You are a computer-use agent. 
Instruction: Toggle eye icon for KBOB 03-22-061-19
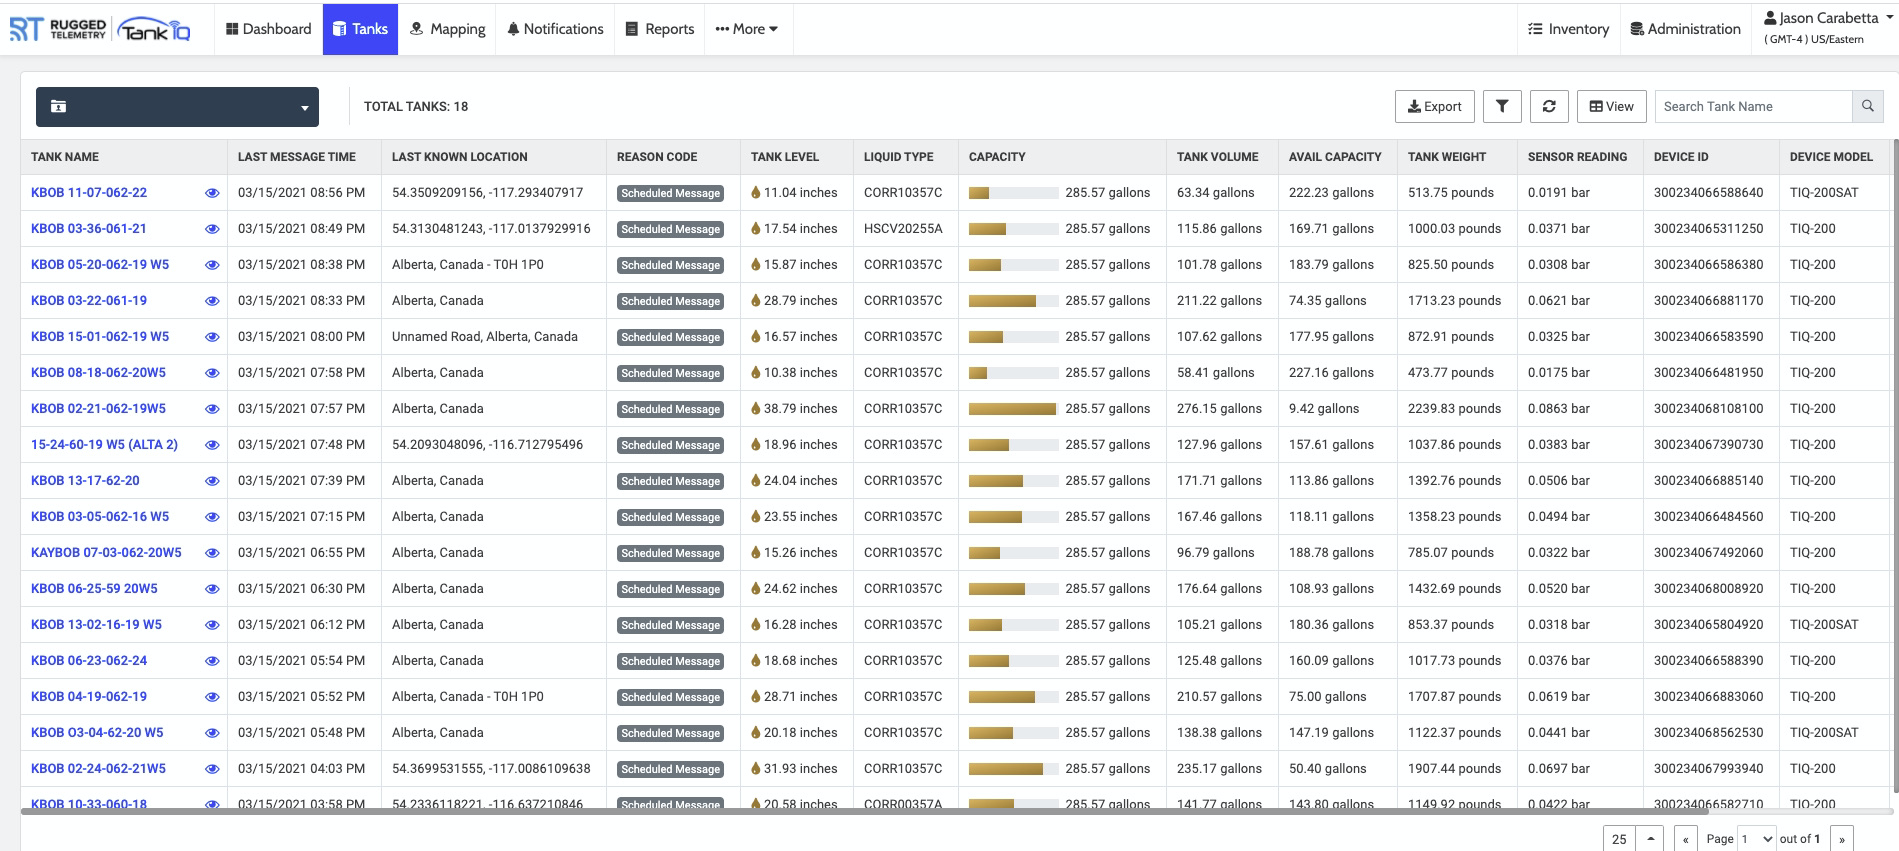[212, 301]
